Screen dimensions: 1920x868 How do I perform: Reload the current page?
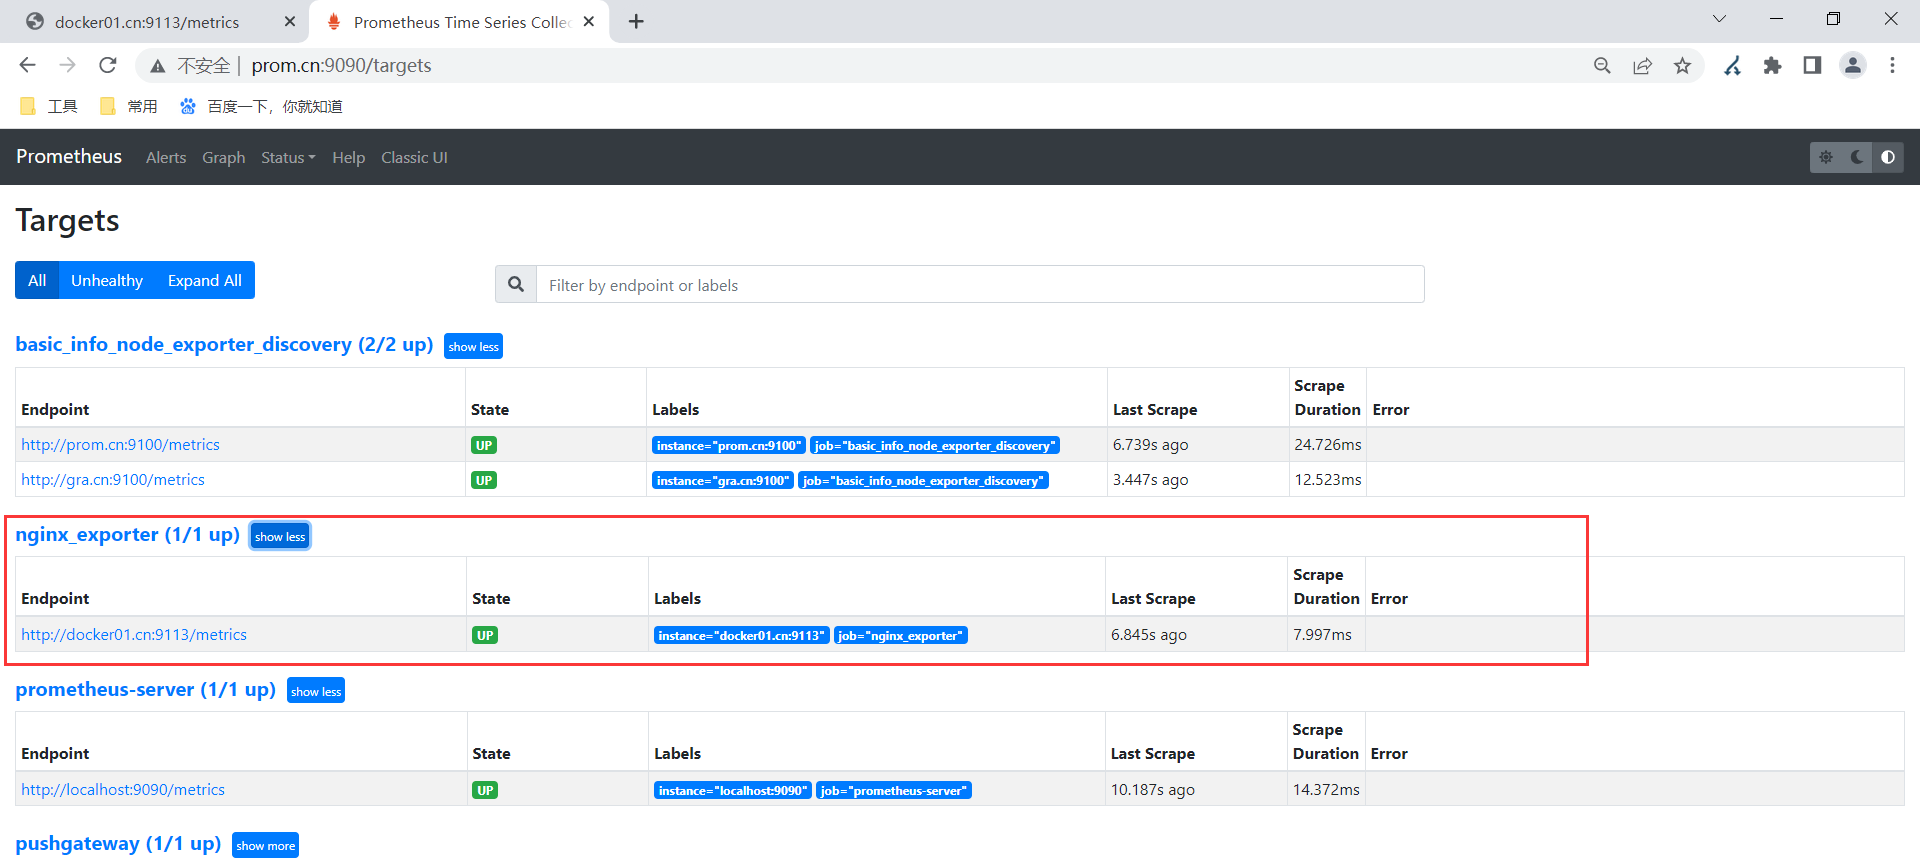click(107, 65)
